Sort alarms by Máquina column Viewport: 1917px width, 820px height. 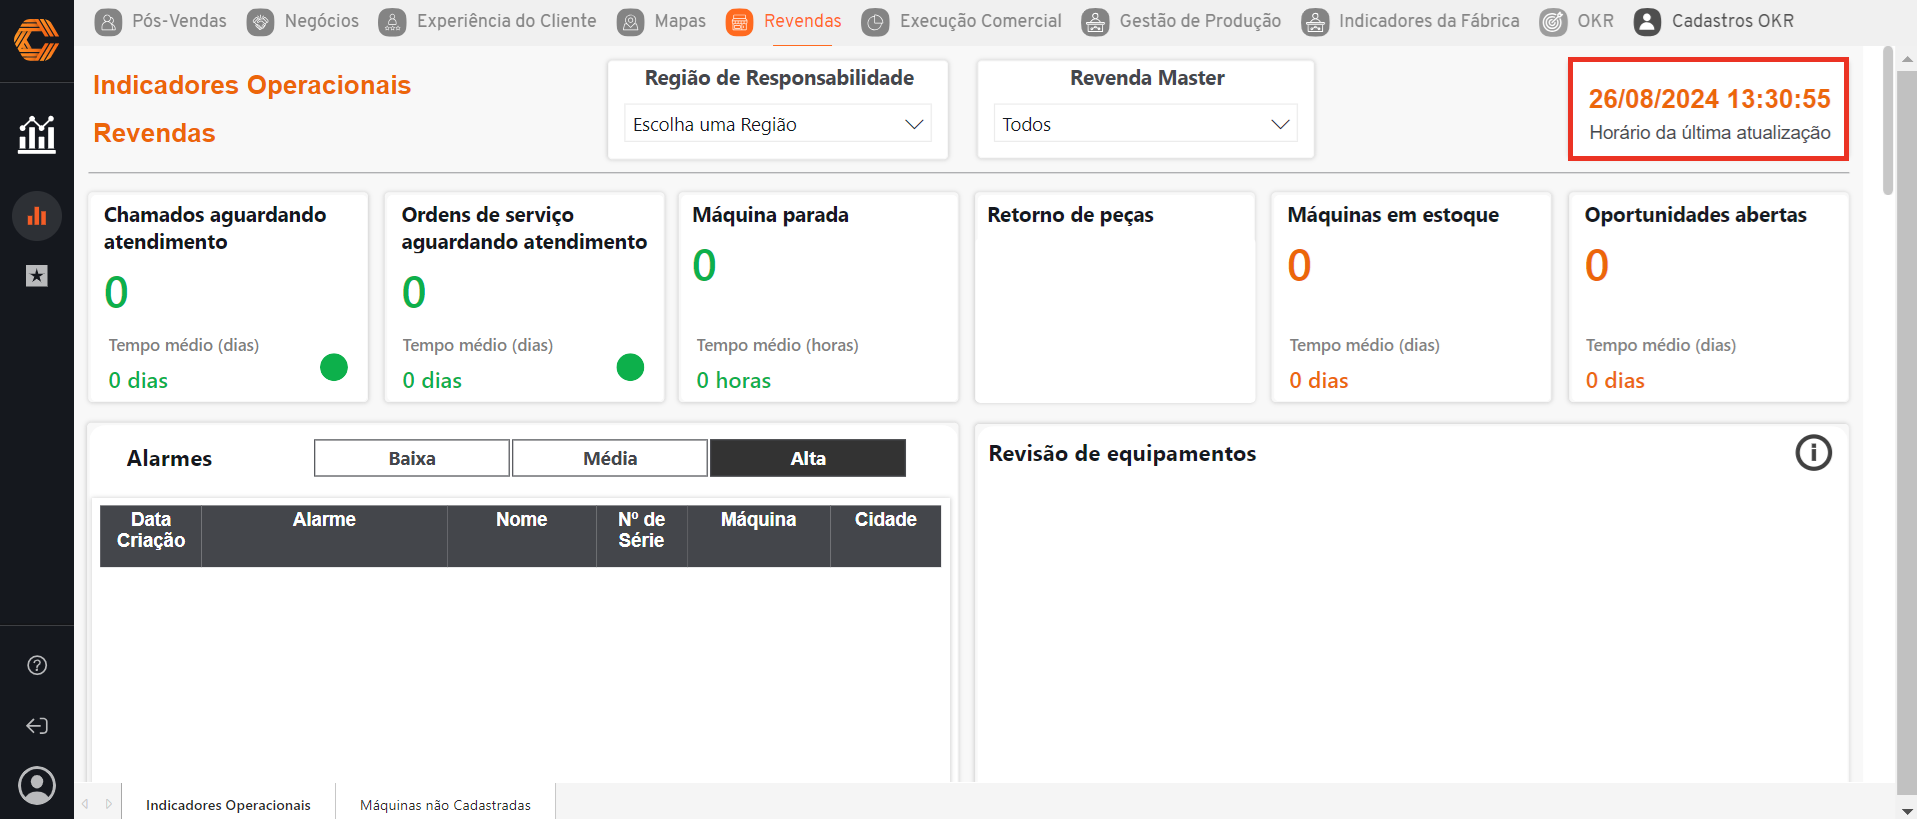[x=759, y=536]
